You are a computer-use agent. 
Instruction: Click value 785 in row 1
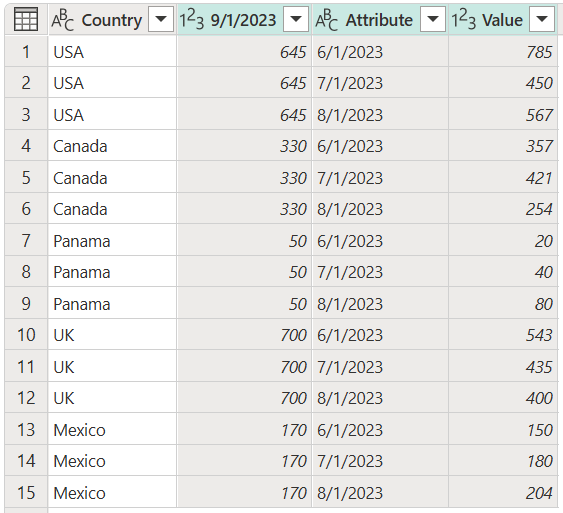(503, 52)
